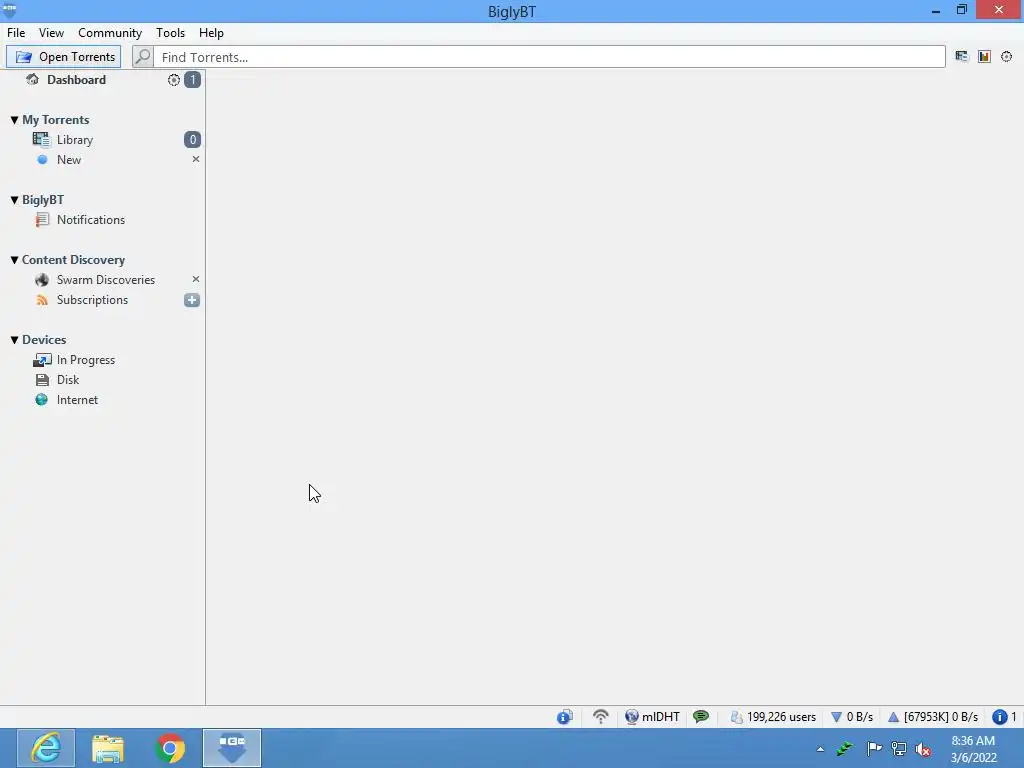Select the Internet globe icon
1024x768 pixels.
42,400
